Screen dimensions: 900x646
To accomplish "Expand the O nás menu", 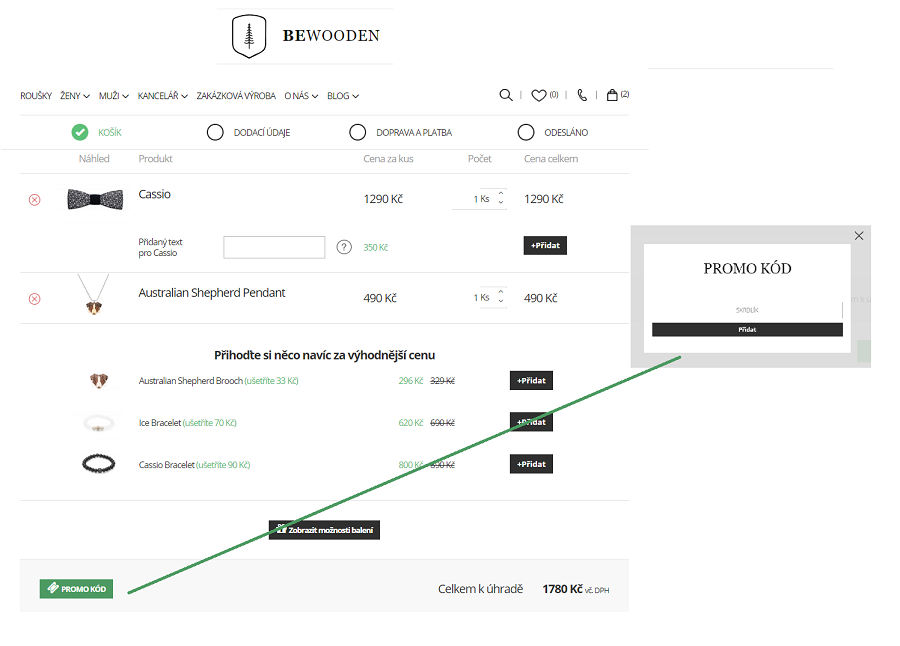I will click(x=301, y=96).
